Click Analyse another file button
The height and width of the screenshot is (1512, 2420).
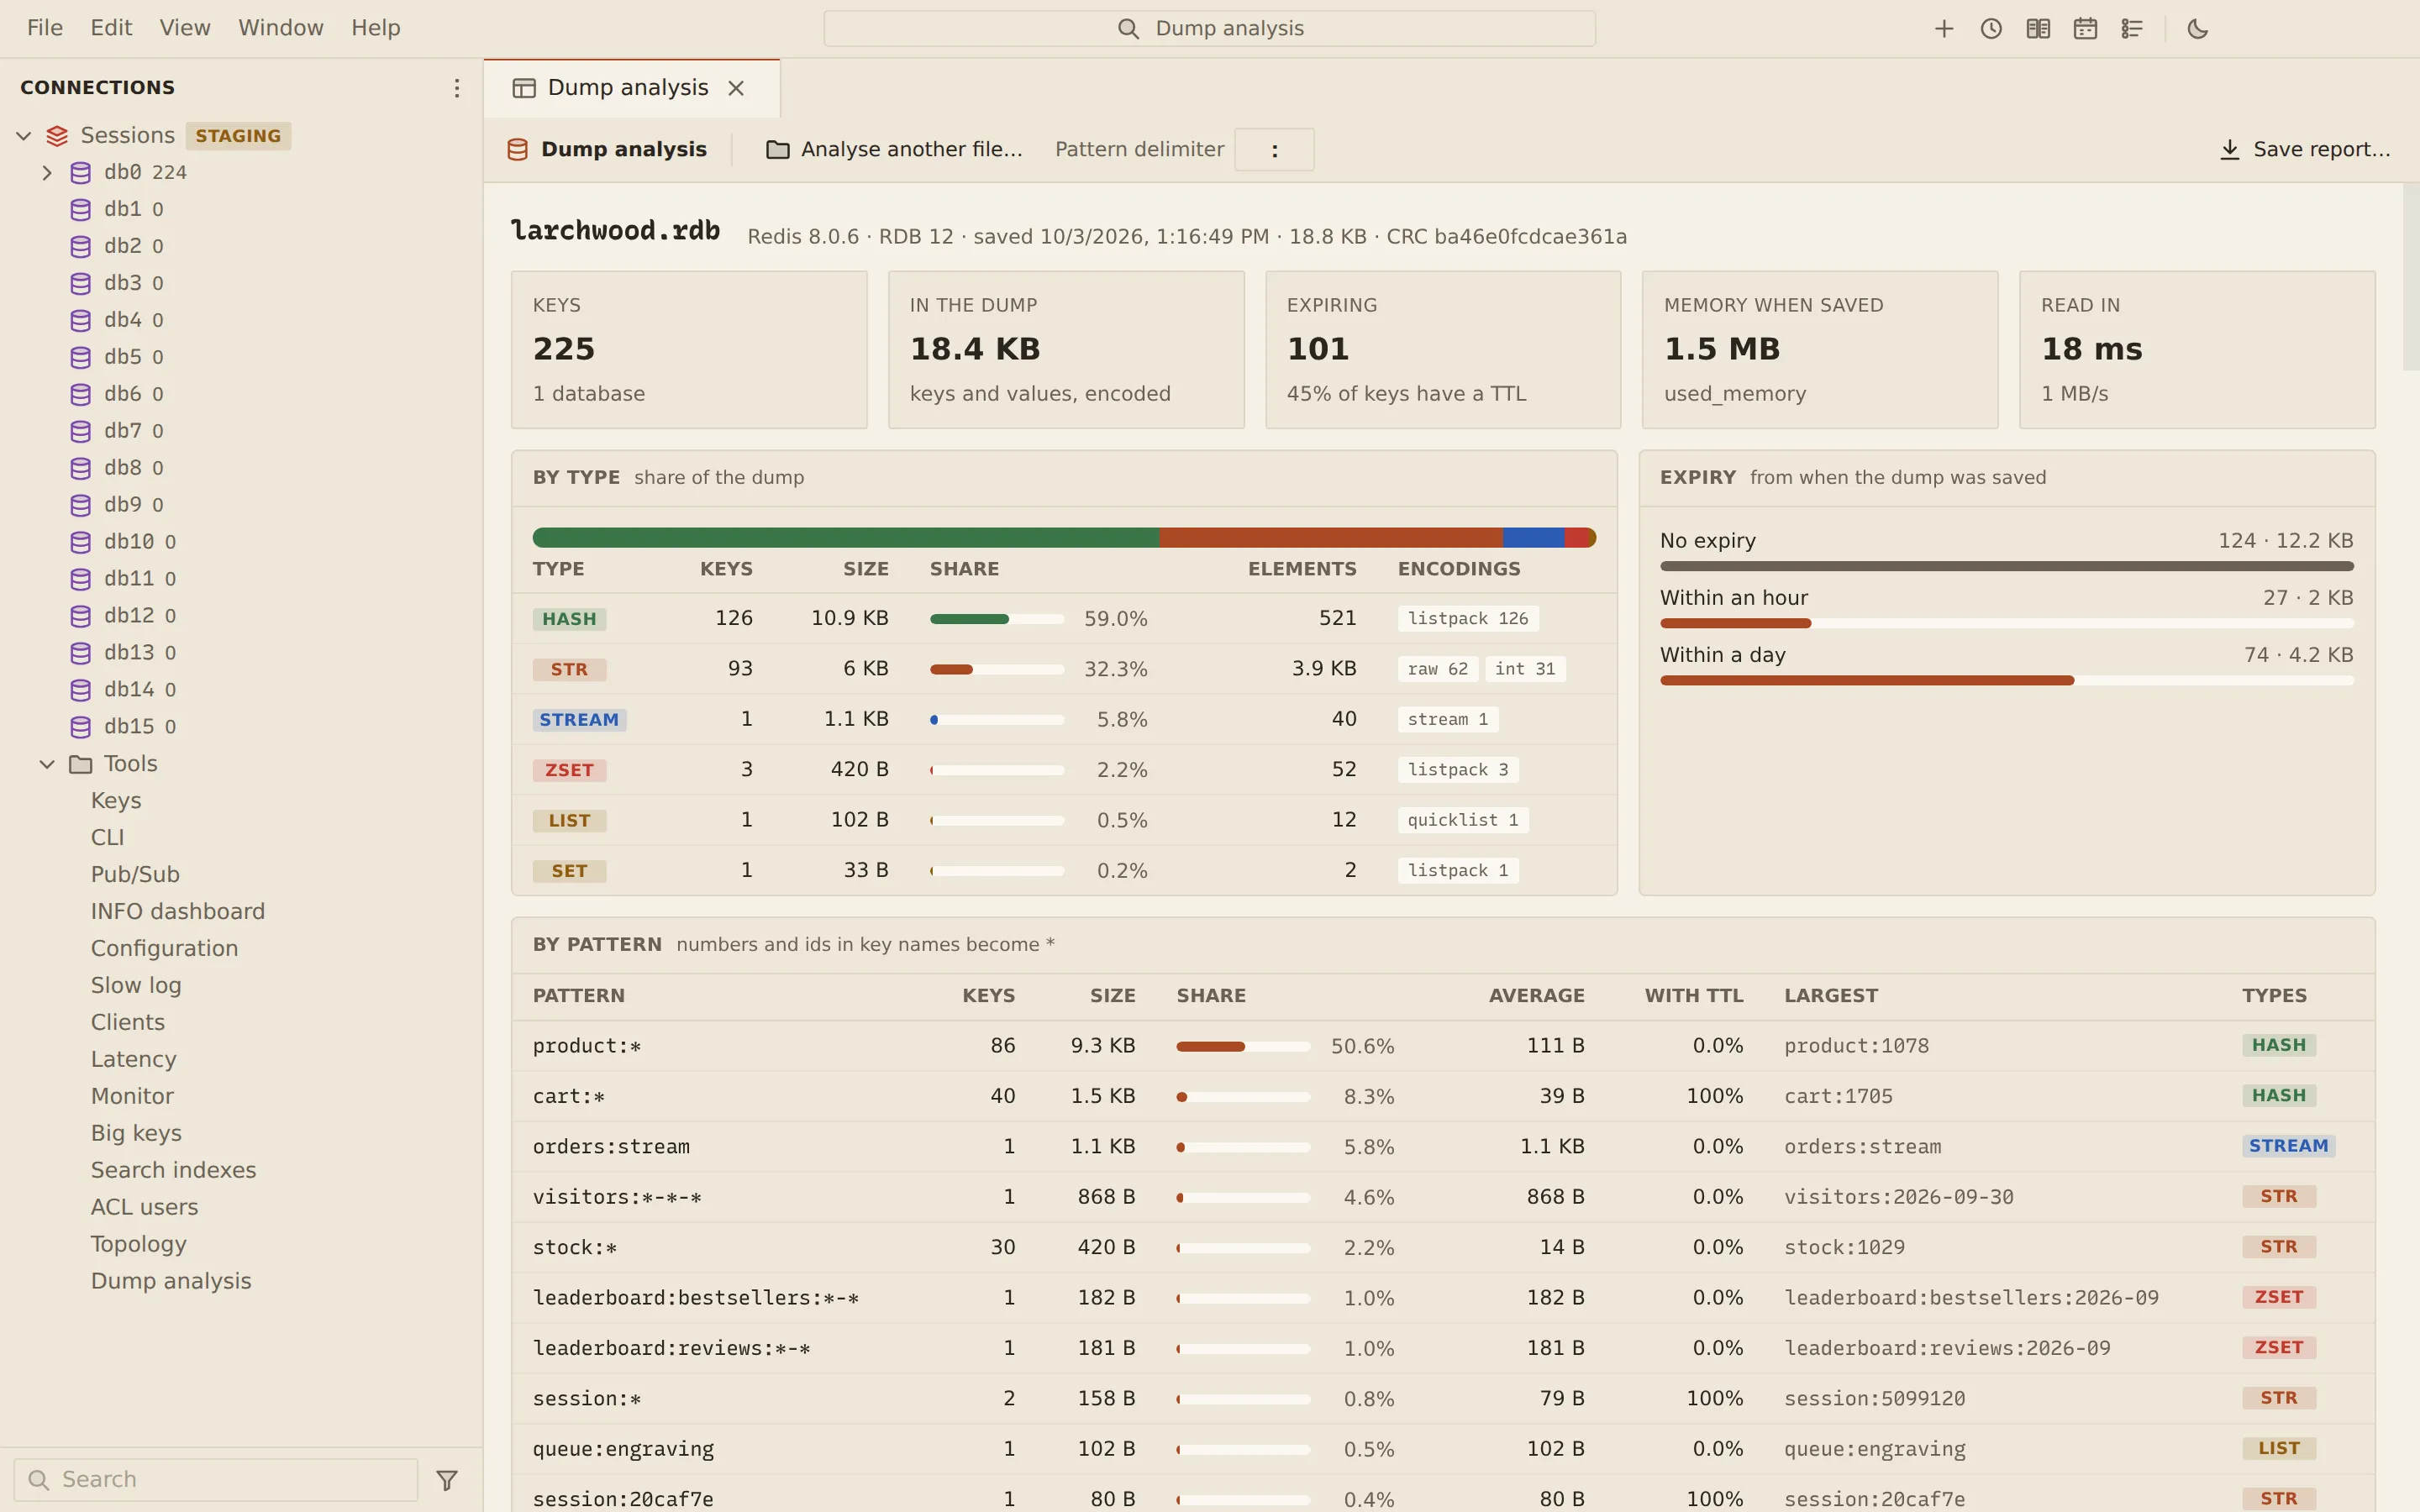coord(894,149)
